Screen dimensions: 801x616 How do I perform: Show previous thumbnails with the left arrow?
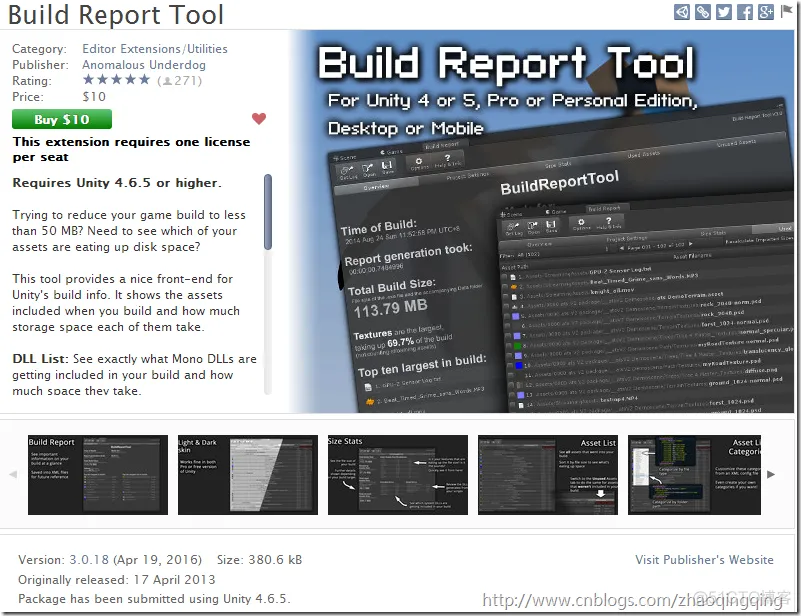pyautogui.click(x=13, y=475)
